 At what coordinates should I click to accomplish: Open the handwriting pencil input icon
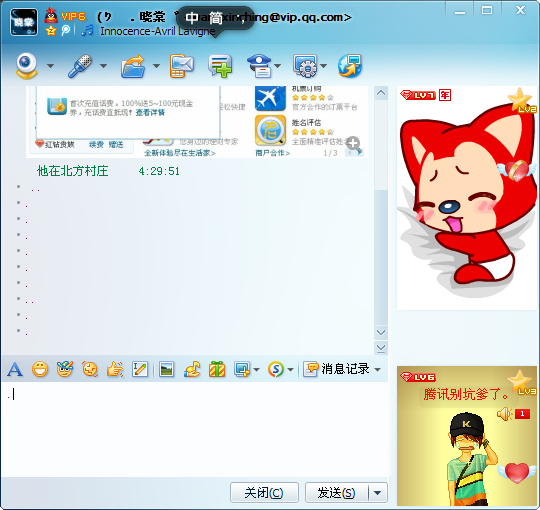click(140, 370)
